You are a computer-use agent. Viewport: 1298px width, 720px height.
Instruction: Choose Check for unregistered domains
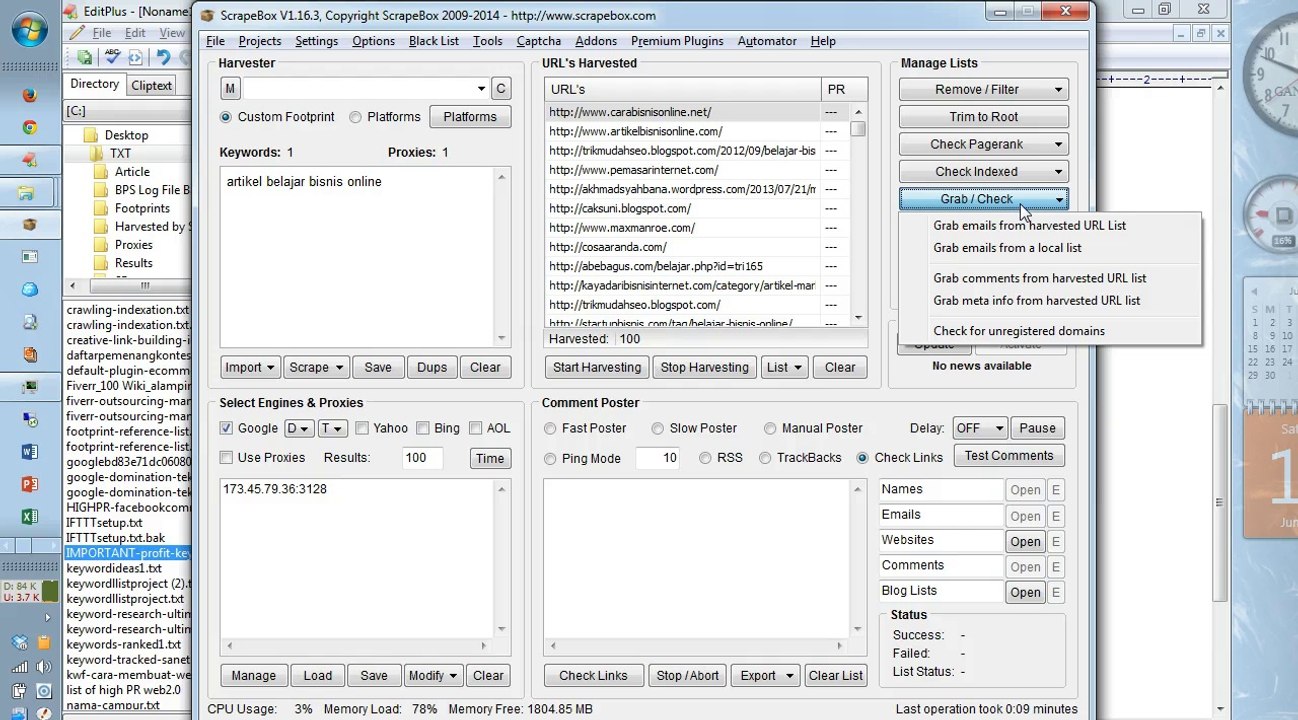pyautogui.click(x=1018, y=331)
